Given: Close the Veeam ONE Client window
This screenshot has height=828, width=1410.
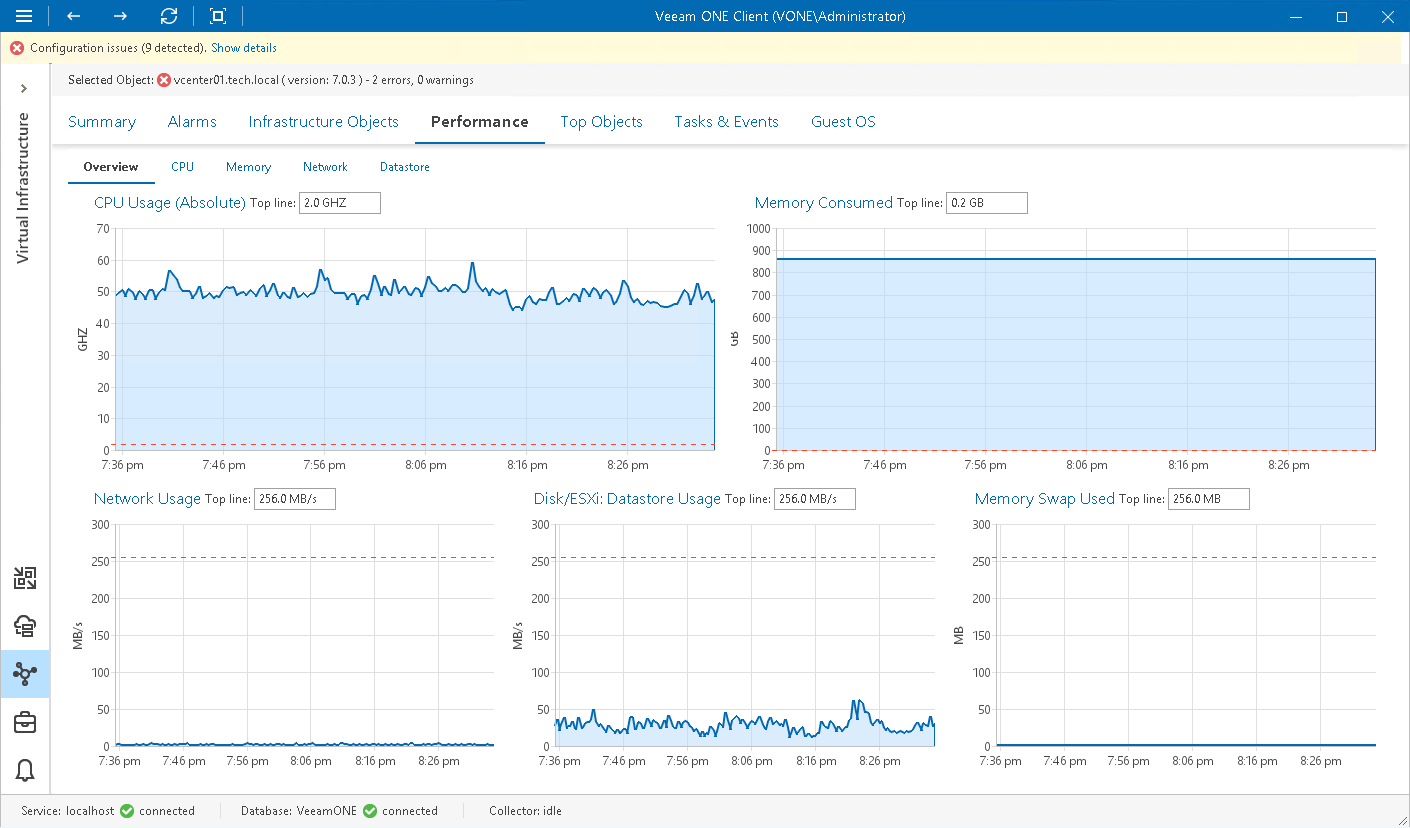Looking at the screenshot, I should (1387, 16).
